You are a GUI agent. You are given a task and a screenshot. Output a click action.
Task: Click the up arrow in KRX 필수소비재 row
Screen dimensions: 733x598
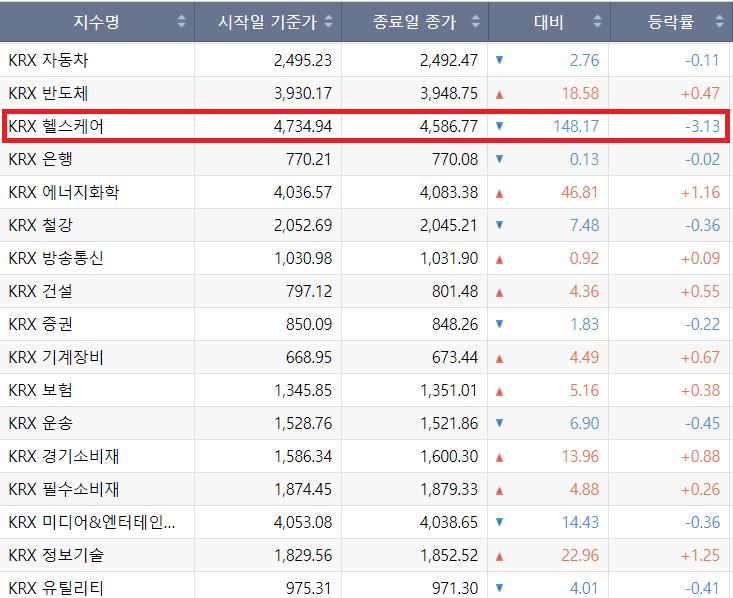coord(499,490)
